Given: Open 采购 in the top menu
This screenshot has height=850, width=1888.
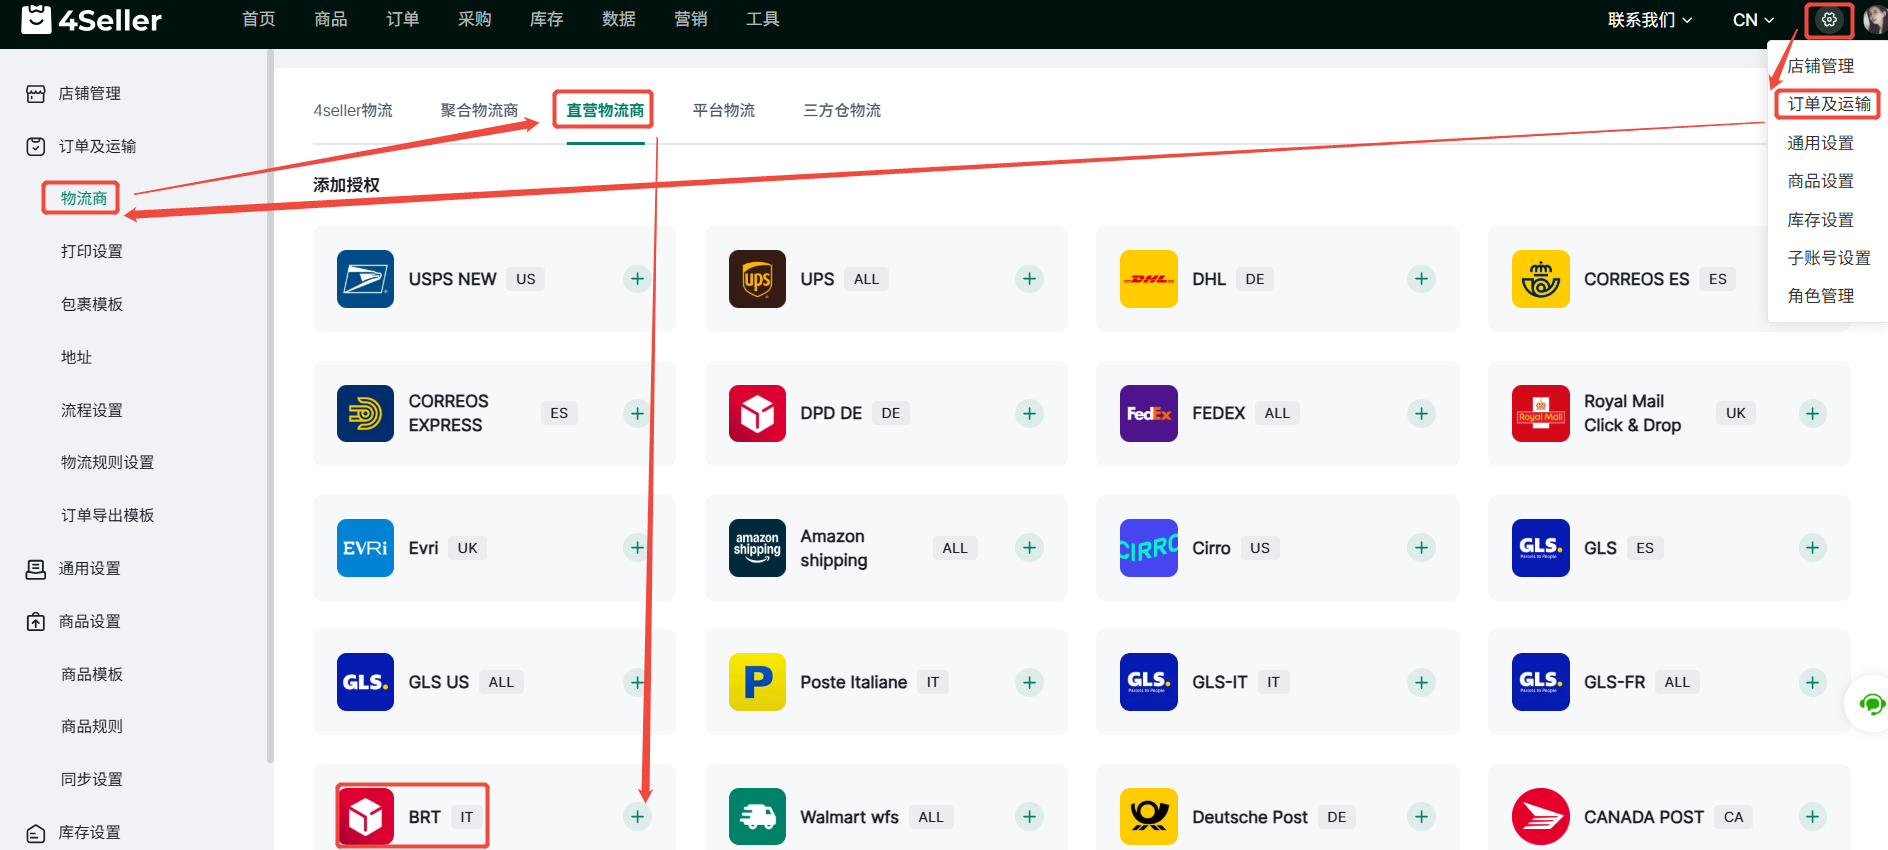Looking at the screenshot, I should tap(475, 19).
